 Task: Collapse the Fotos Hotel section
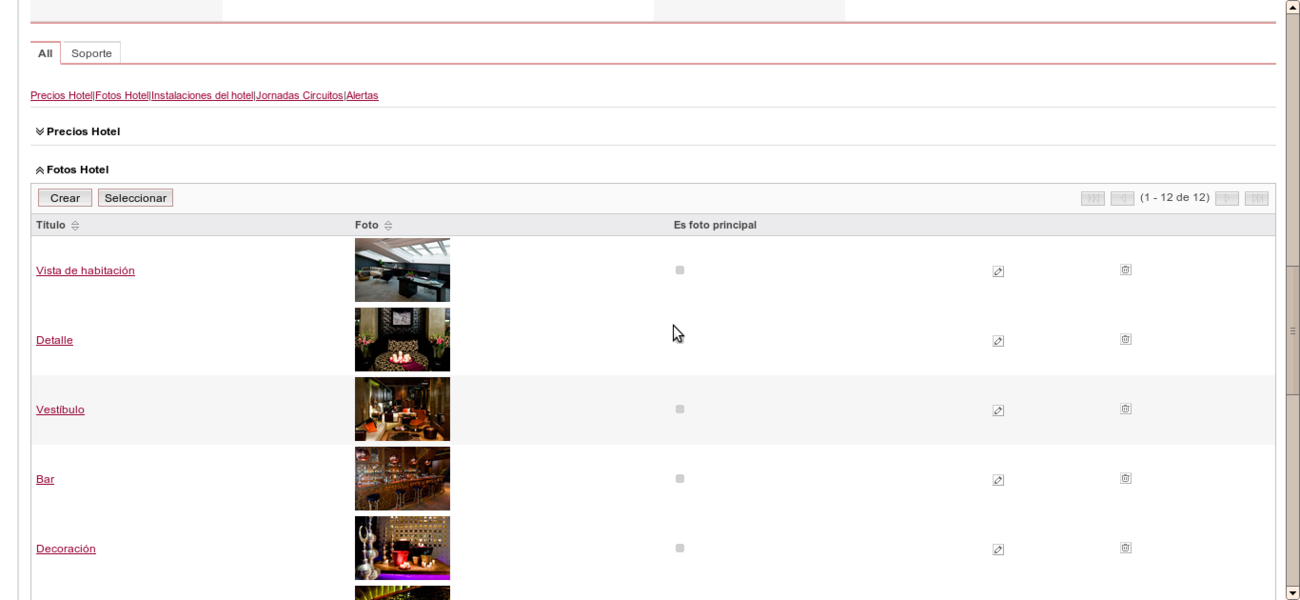click(40, 170)
